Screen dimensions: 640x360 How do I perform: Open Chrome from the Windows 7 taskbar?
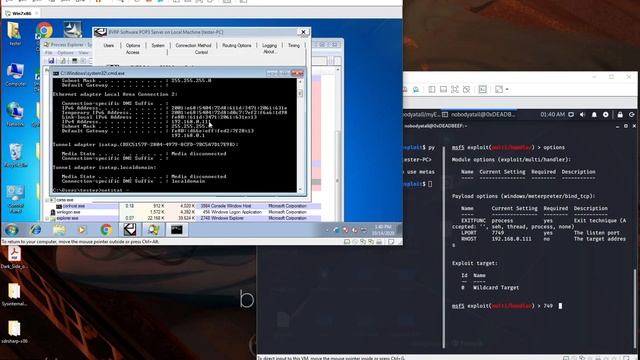click(x=106, y=230)
